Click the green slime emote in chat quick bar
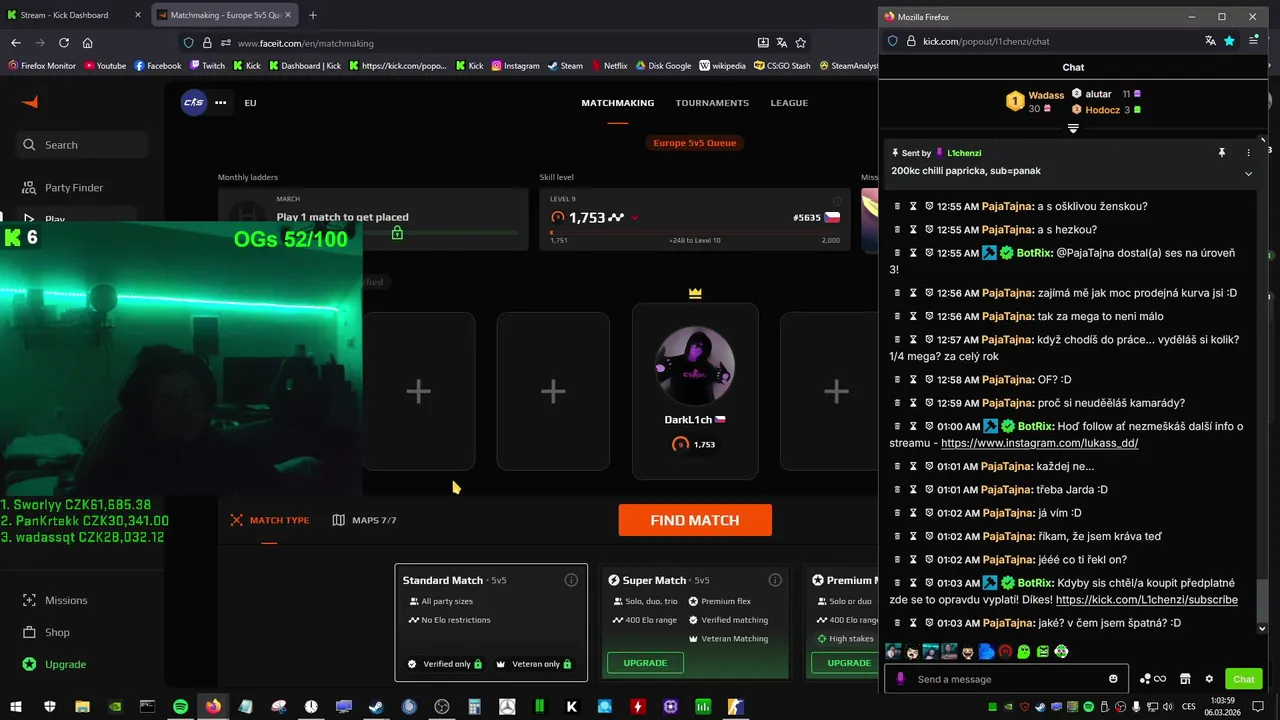The image size is (1280, 720). tap(1024, 652)
